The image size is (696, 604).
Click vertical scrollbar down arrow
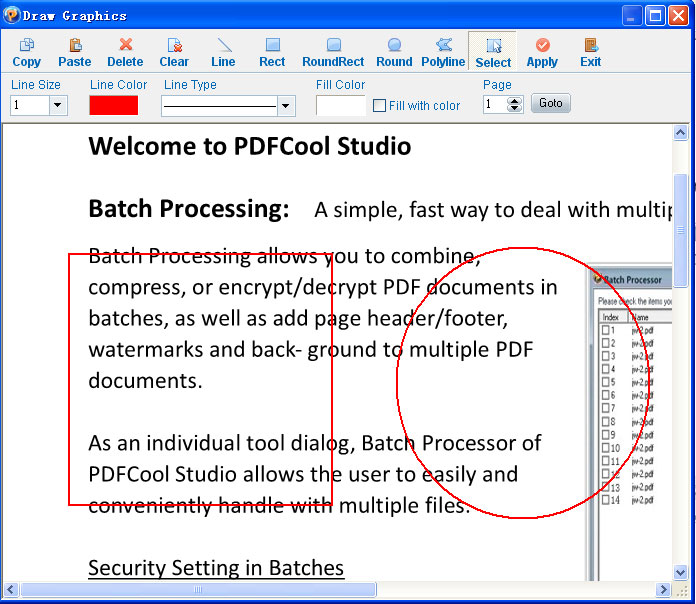point(680,572)
